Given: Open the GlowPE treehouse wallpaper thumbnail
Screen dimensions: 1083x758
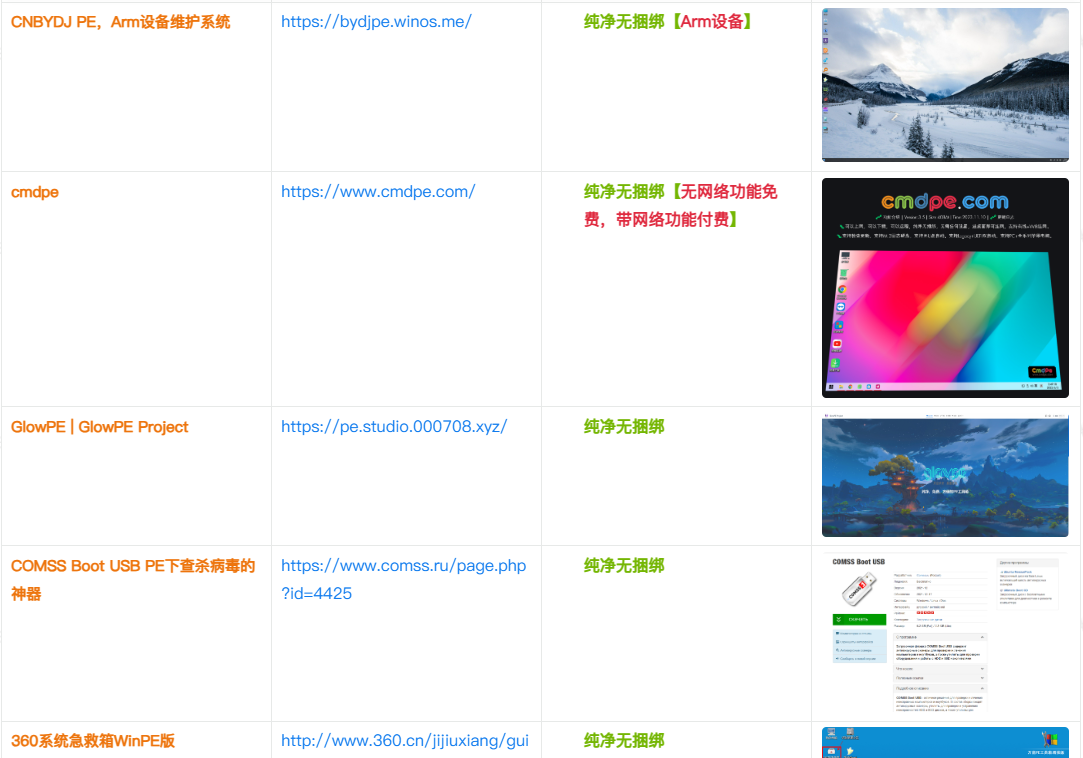Looking at the screenshot, I should pyautogui.click(x=945, y=476).
